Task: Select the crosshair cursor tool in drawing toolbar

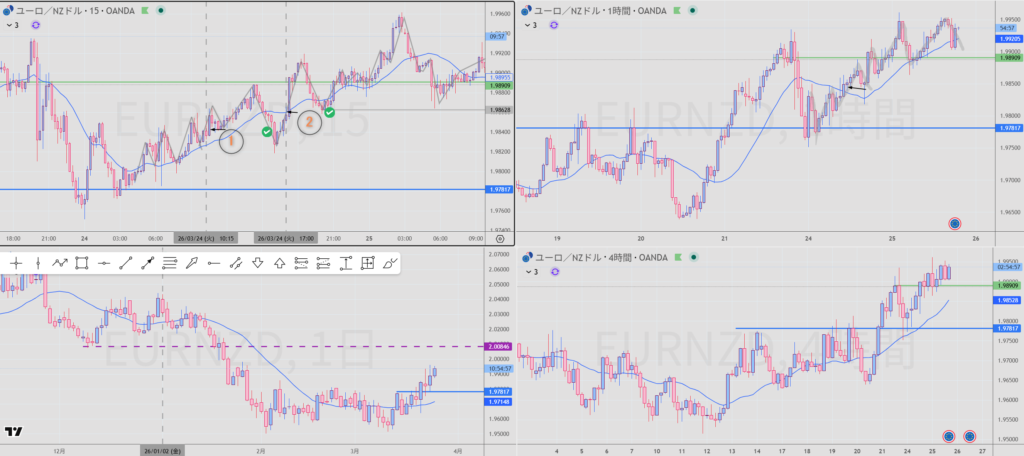Action: tap(16, 263)
